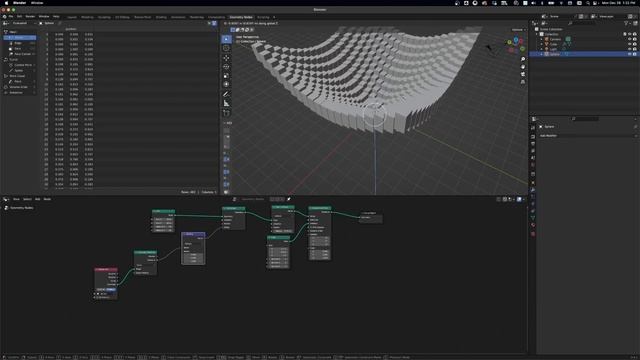The width and height of the screenshot is (640, 360).
Task: Open the Edit menu
Action: point(19,17)
